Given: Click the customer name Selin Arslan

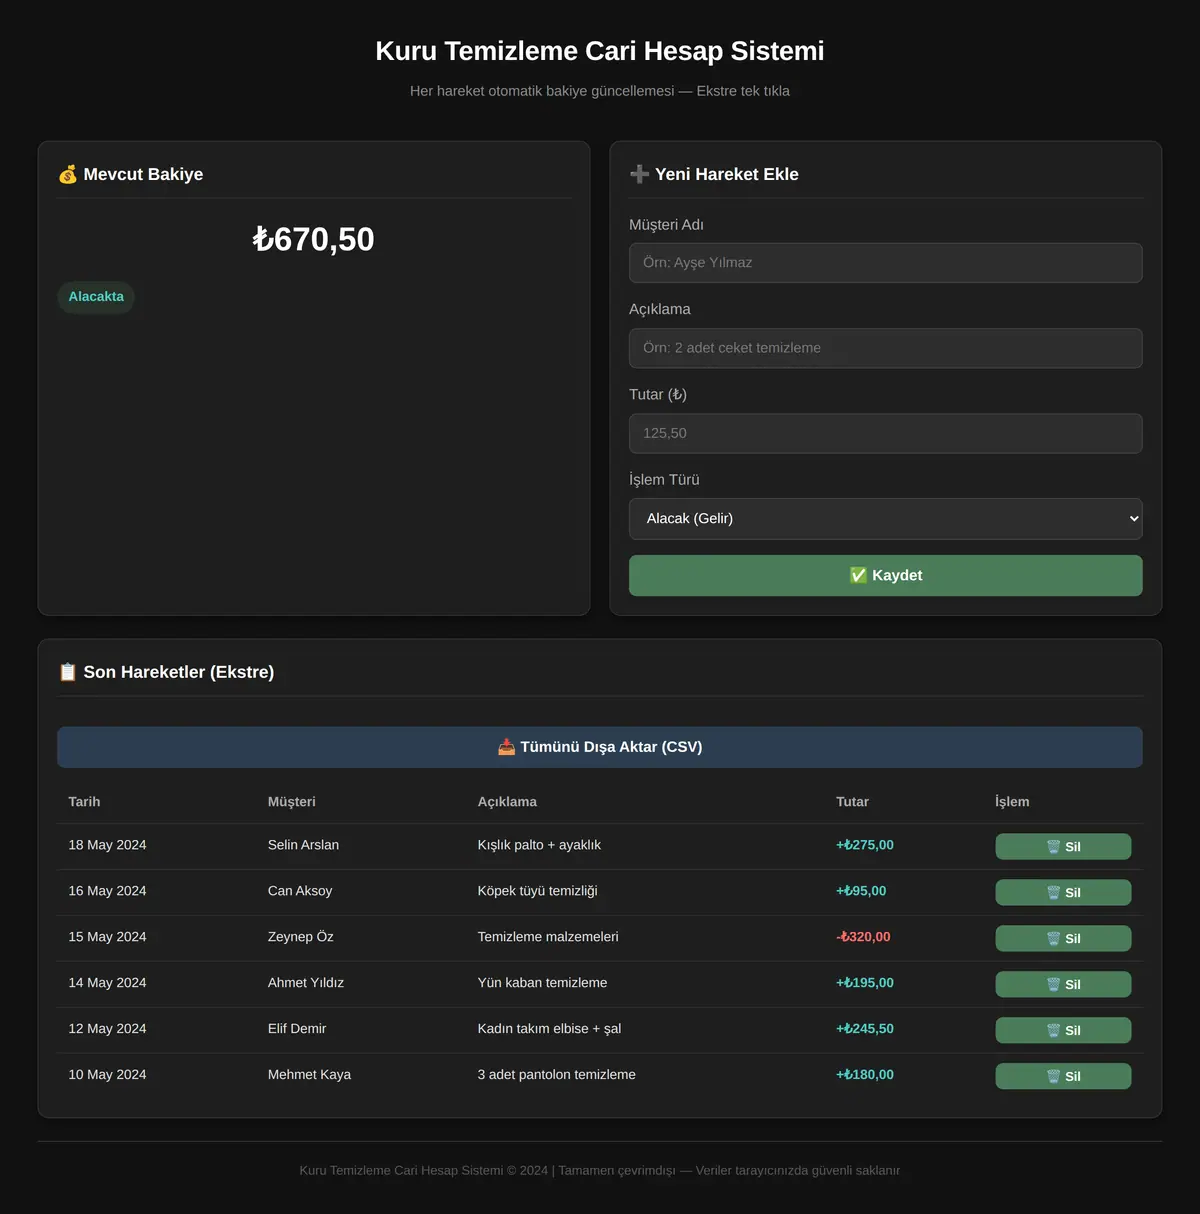Looking at the screenshot, I should point(303,845).
